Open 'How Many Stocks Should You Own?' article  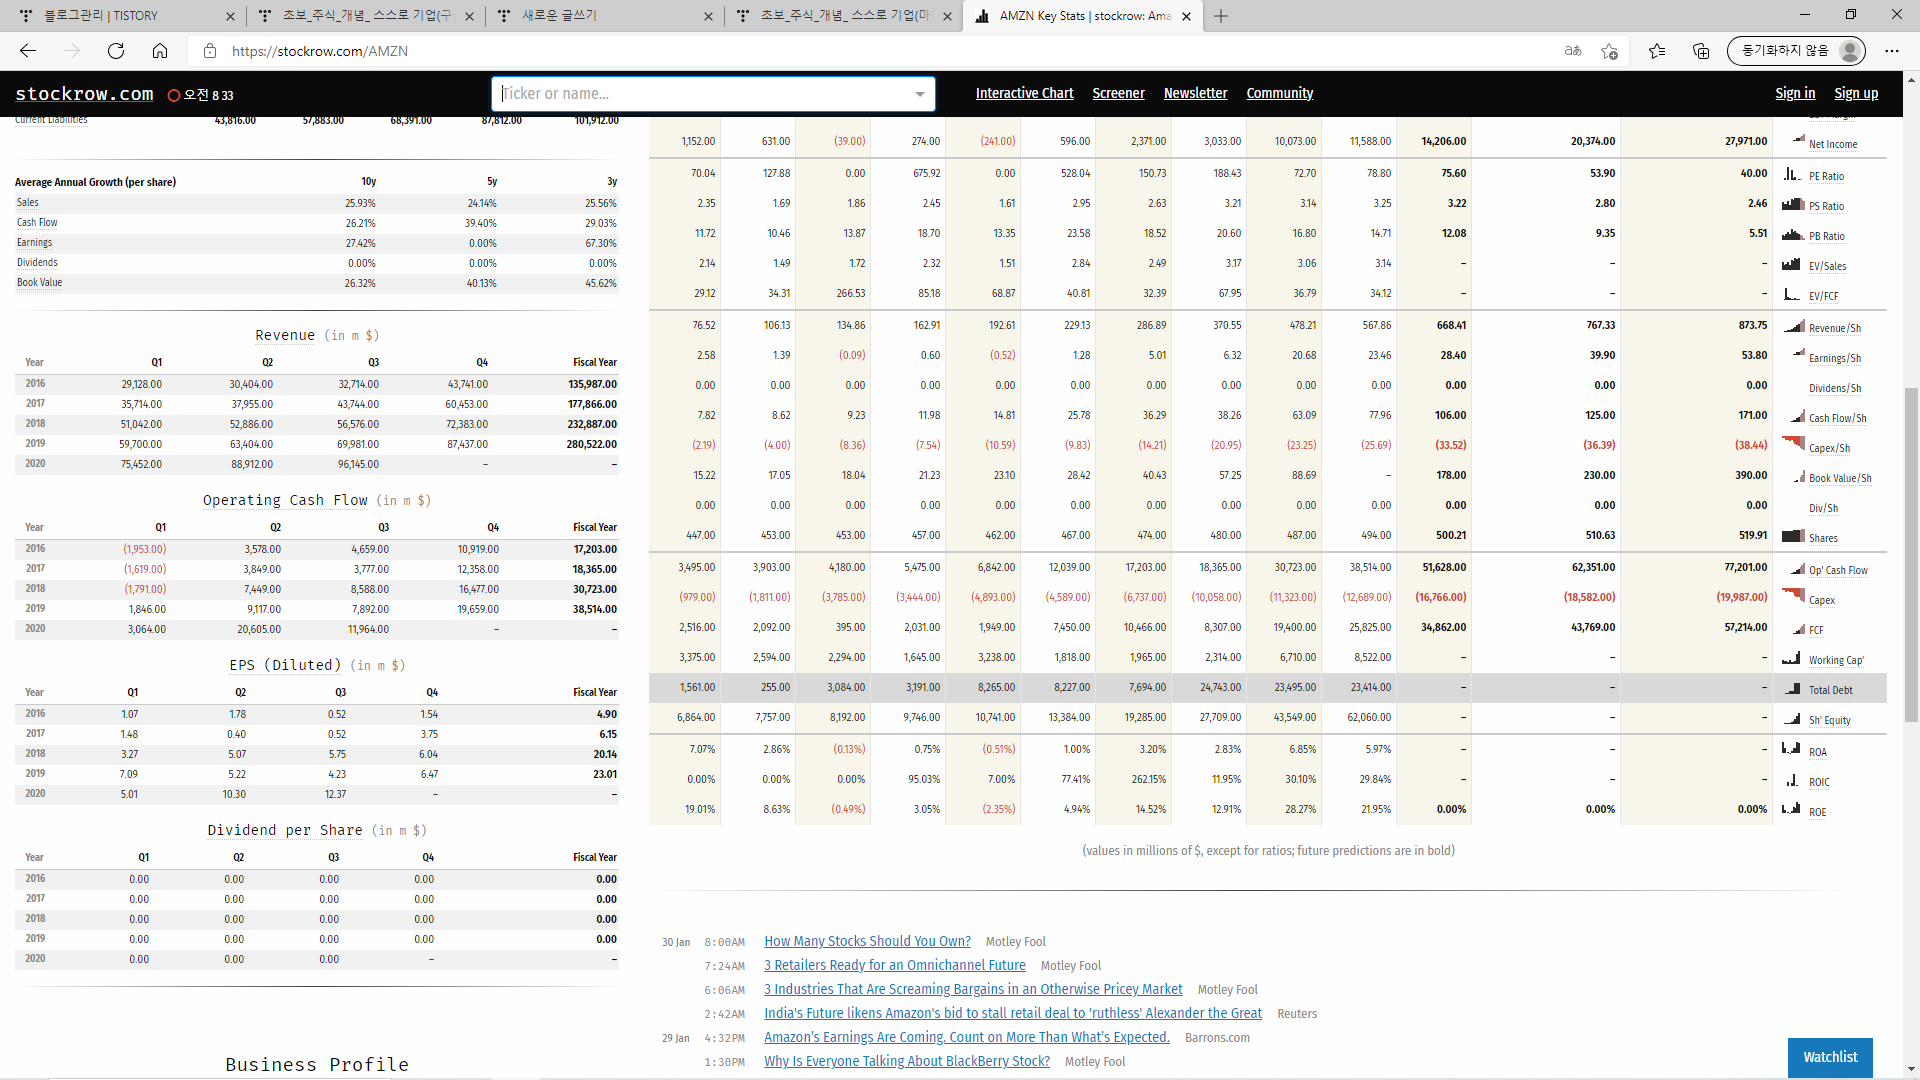coord(867,941)
